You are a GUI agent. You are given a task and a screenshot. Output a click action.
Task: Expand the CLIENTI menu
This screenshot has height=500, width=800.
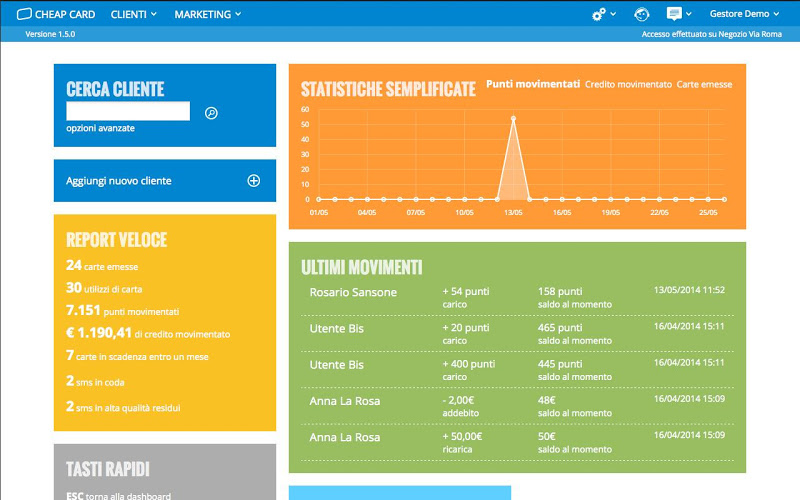(134, 14)
